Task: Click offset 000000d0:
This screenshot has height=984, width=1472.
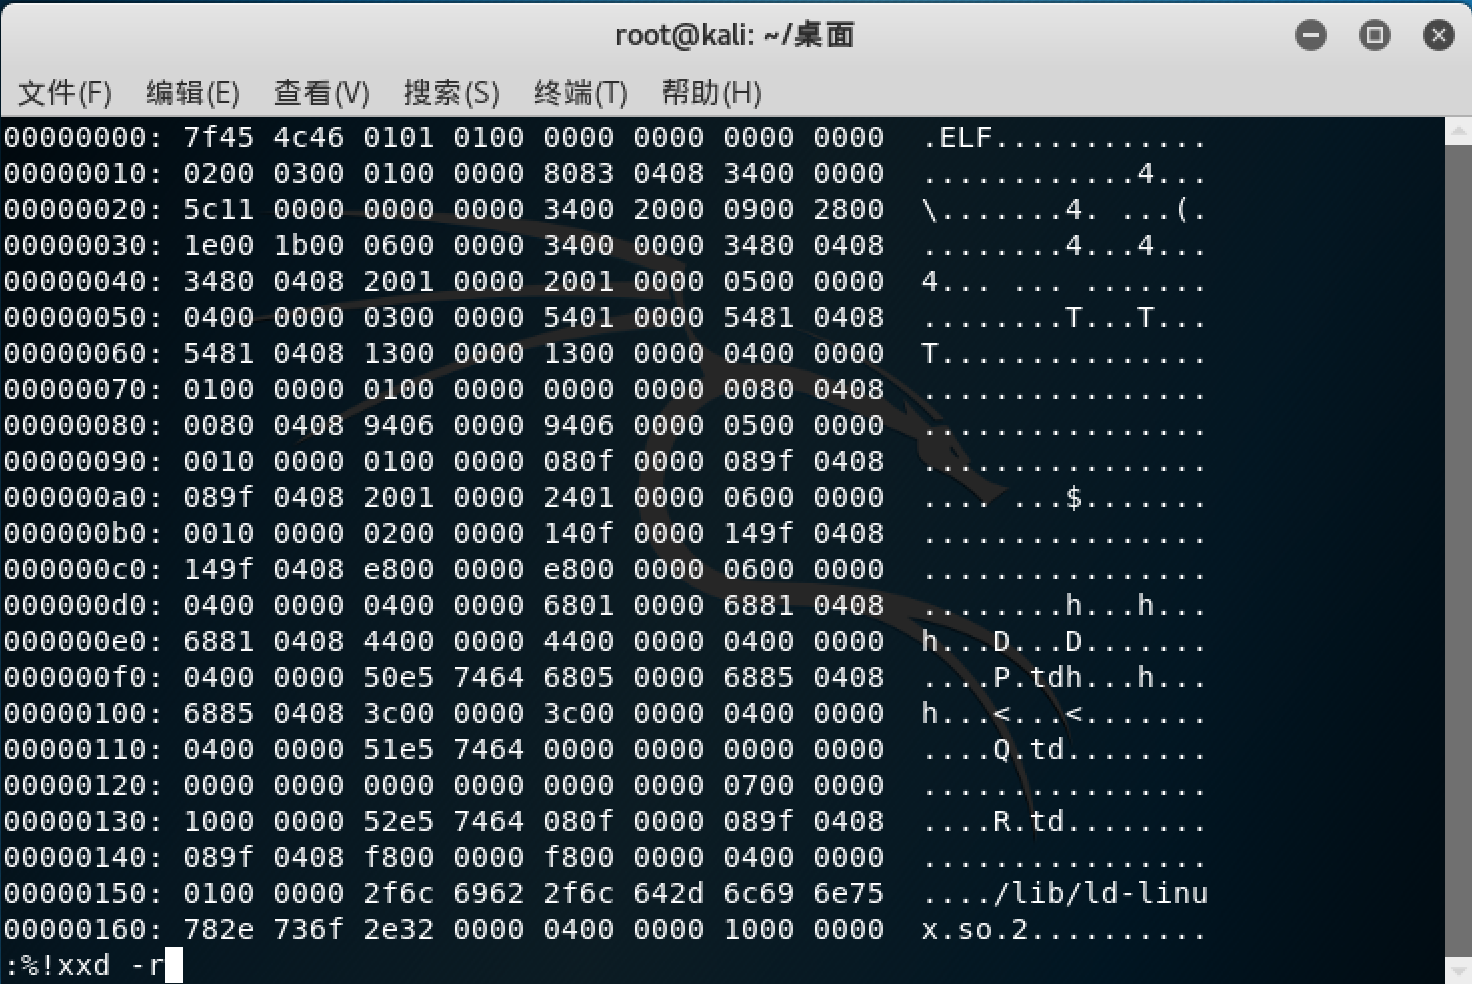Action: tap(83, 605)
